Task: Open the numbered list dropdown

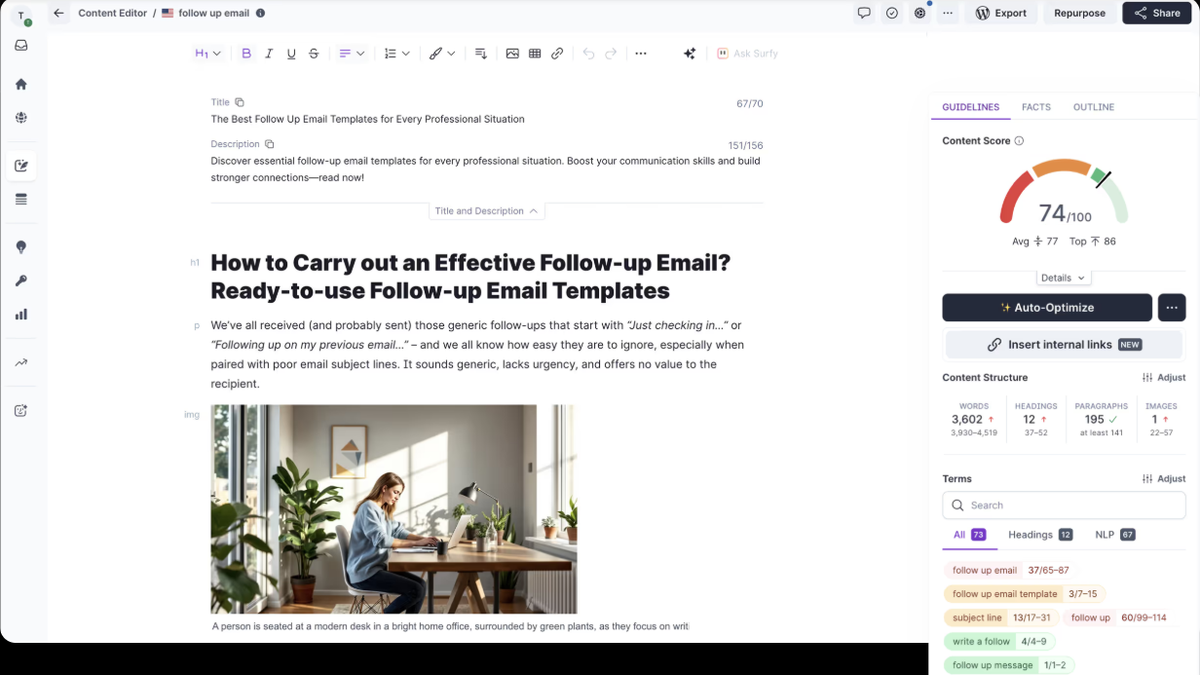Action: point(397,53)
